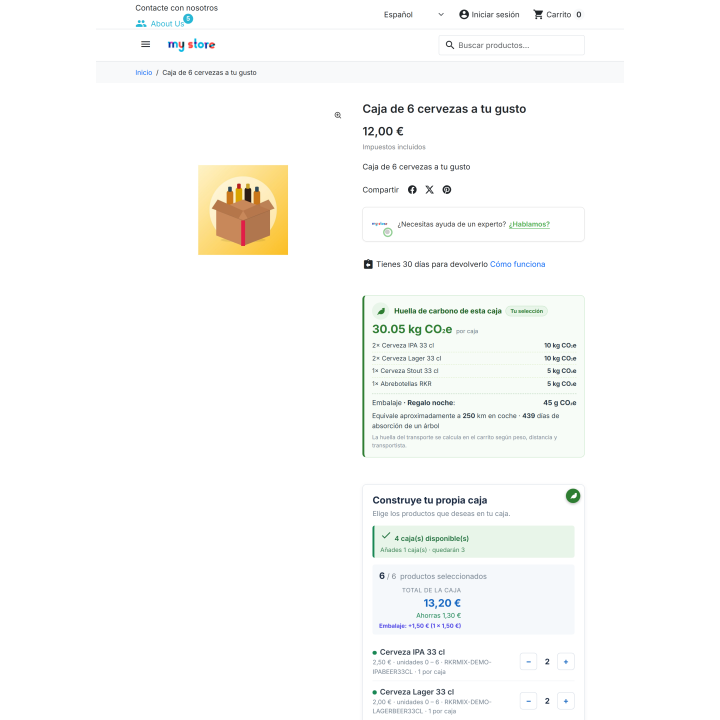Click the availability checkmark icon
The image size is (720, 720).
pyautogui.click(x=386, y=535)
